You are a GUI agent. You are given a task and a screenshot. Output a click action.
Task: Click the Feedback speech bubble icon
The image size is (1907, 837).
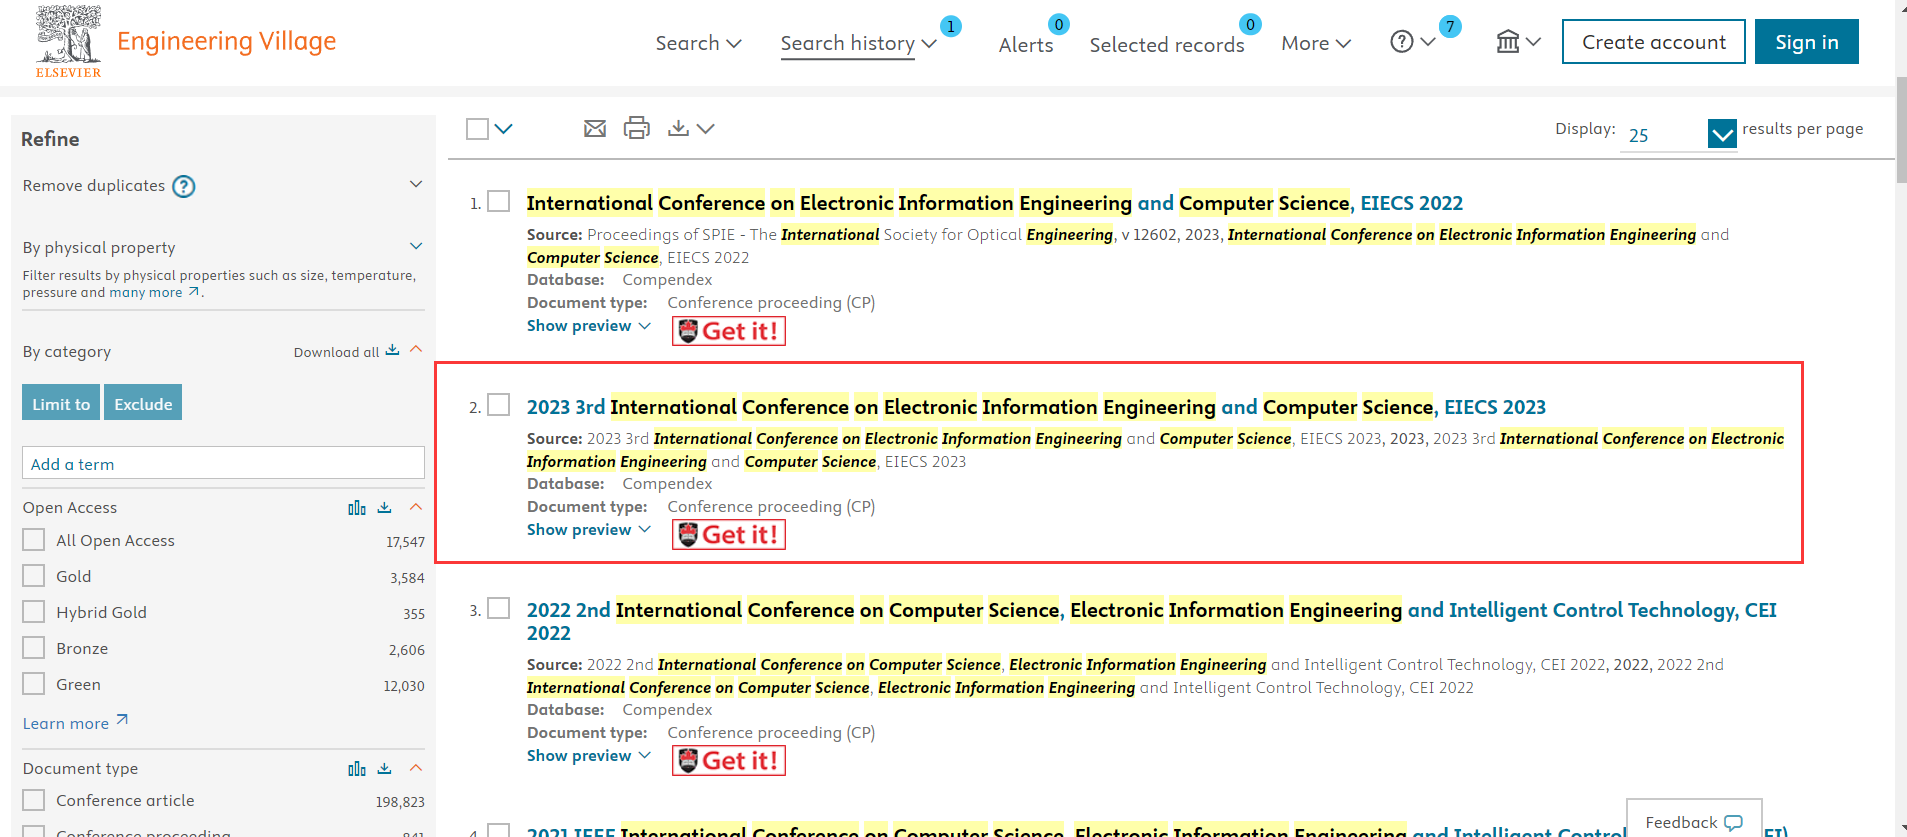point(1733,823)
